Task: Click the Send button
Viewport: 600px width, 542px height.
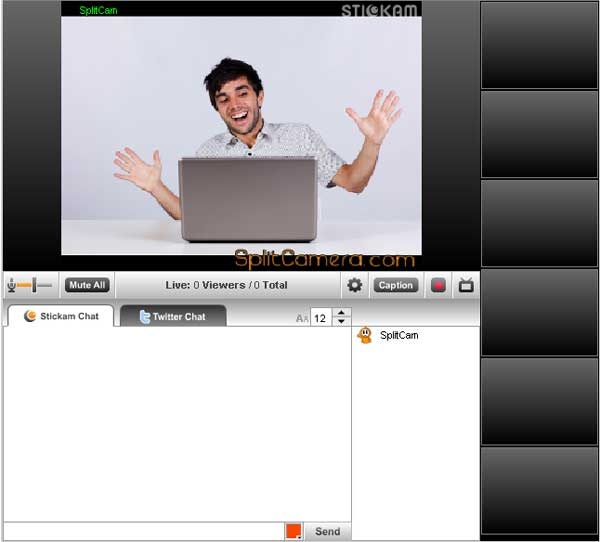Action: point(328,531)
